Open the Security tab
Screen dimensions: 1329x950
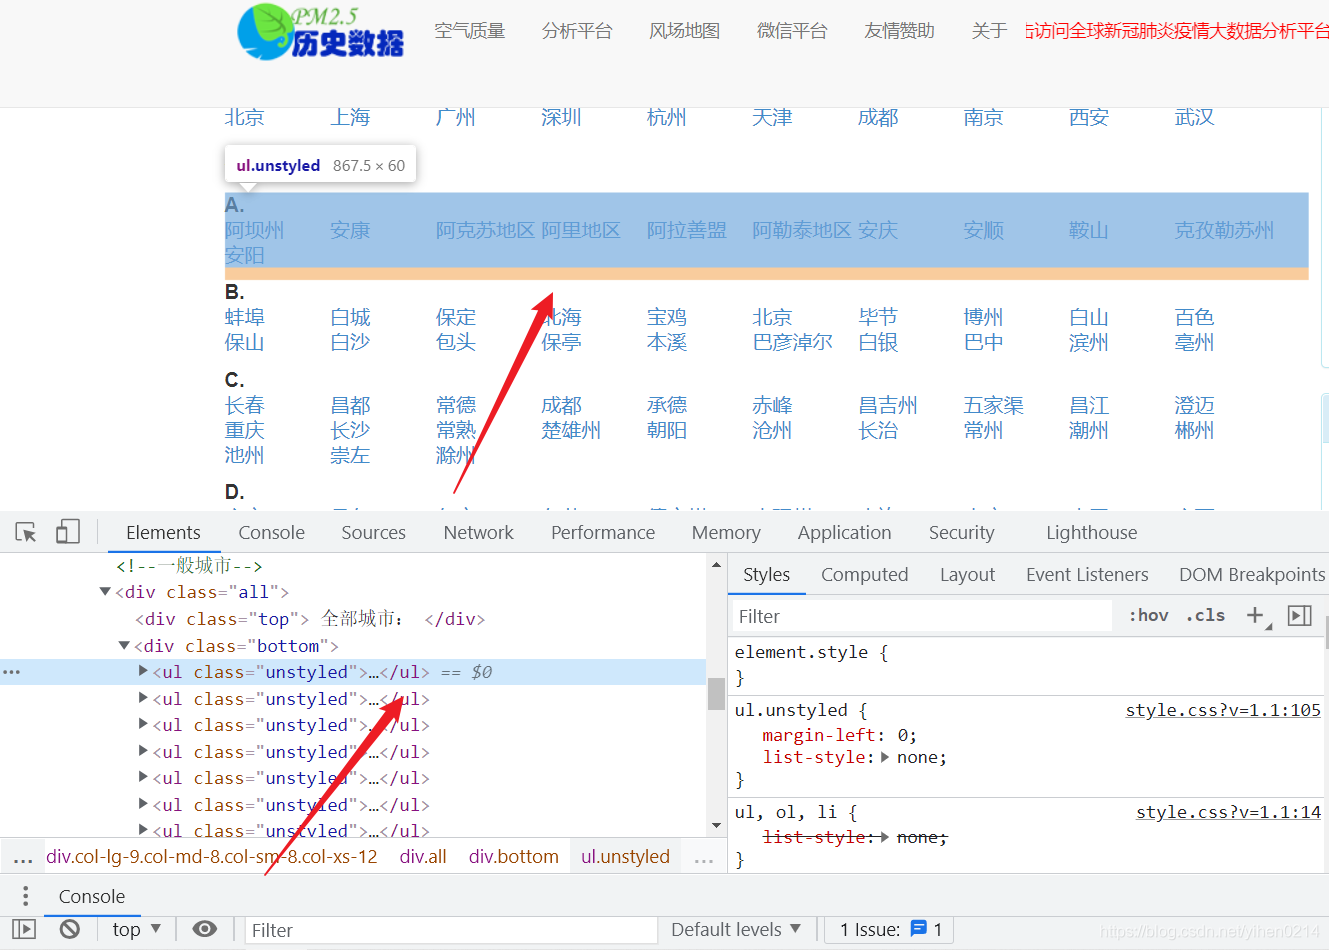point(961,532)
